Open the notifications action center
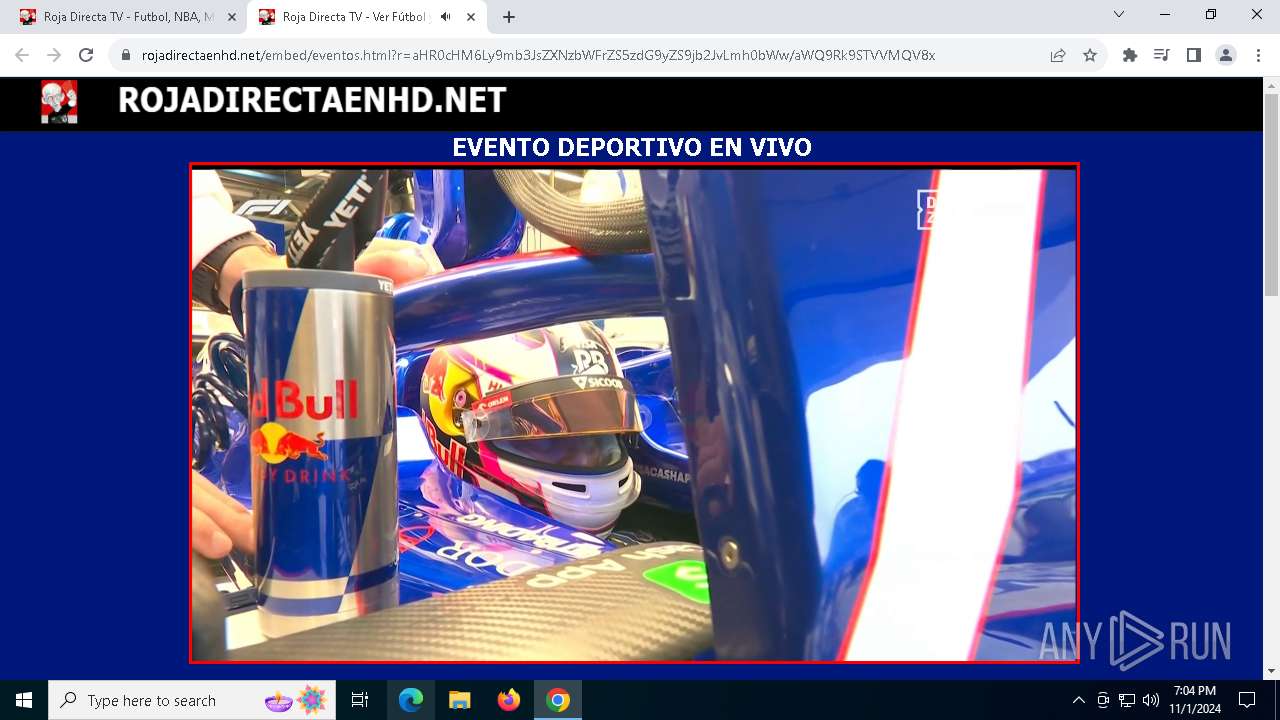This screenshot has height=720, width=1280. pyautogui.click(x=1247, y=700)
